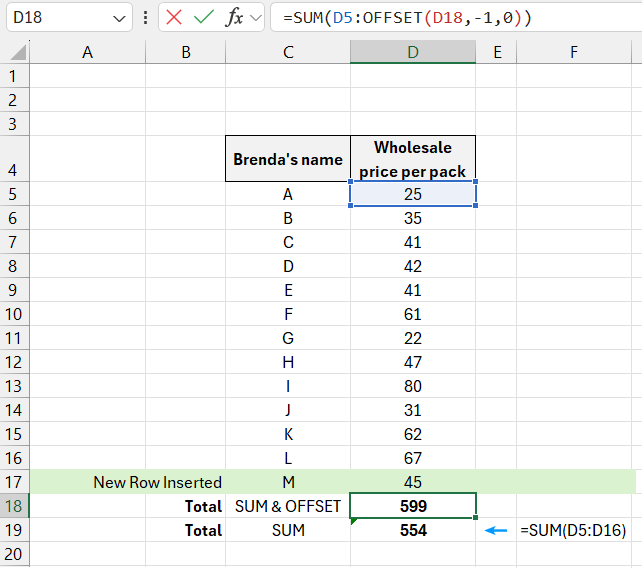Select cell with value 42

pyautogui.click(x=413, y=266)
